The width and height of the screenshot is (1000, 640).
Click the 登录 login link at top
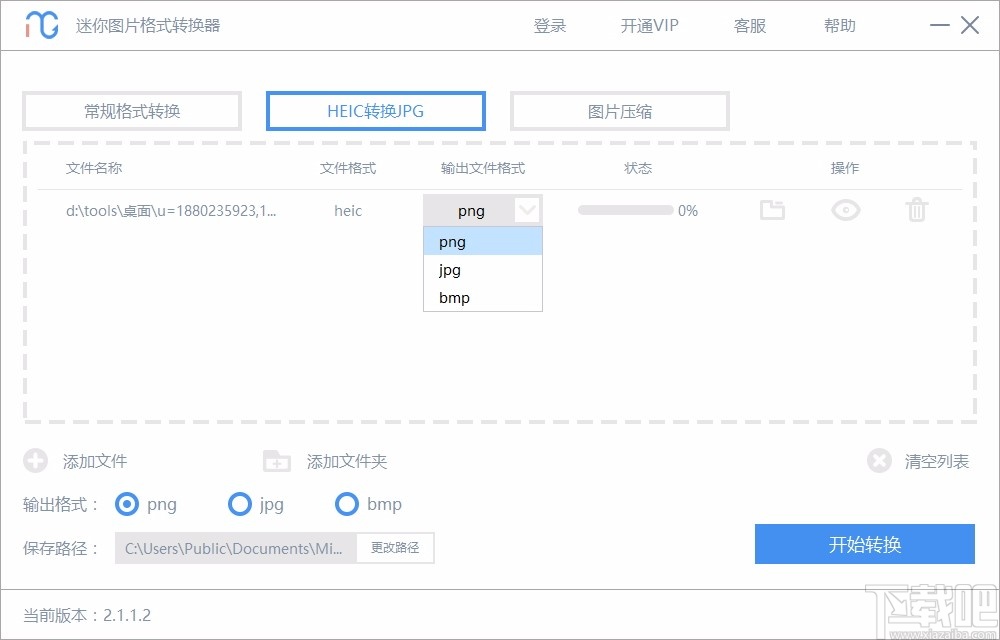point(550,26)
